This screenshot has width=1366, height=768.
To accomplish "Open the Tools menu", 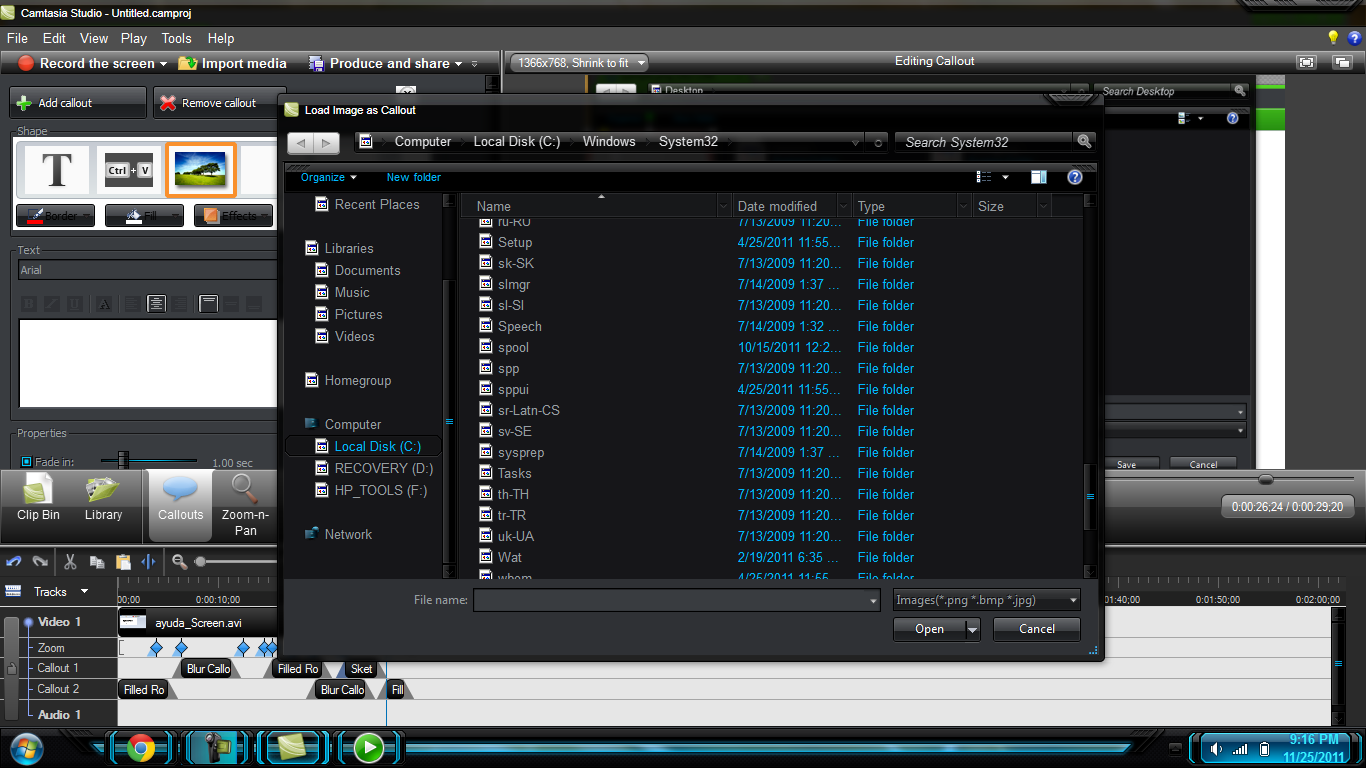I will coord(176,38).
